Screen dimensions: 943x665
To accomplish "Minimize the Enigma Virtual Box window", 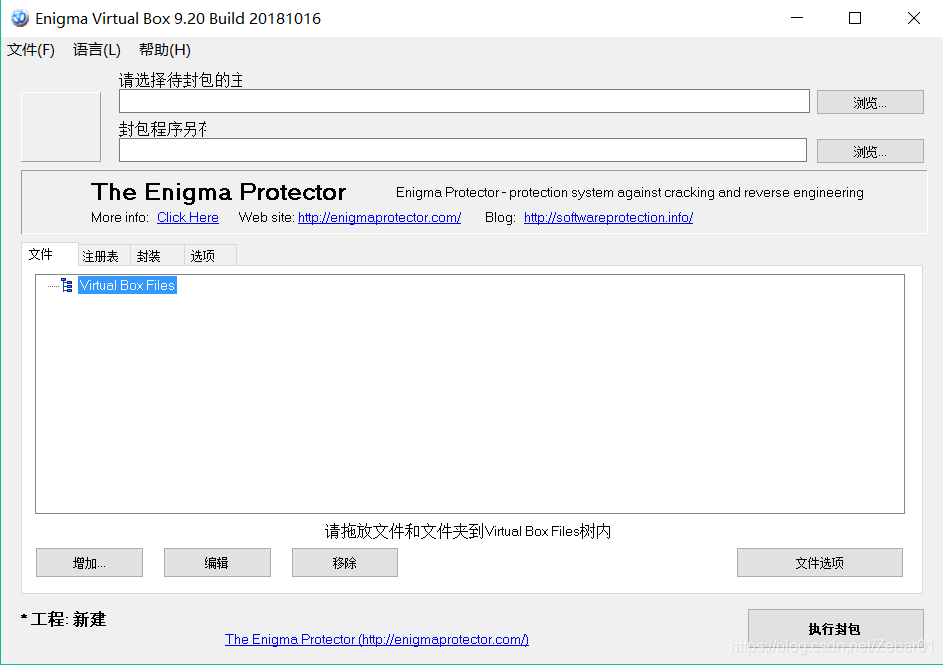I will click(x=797, y=18).
